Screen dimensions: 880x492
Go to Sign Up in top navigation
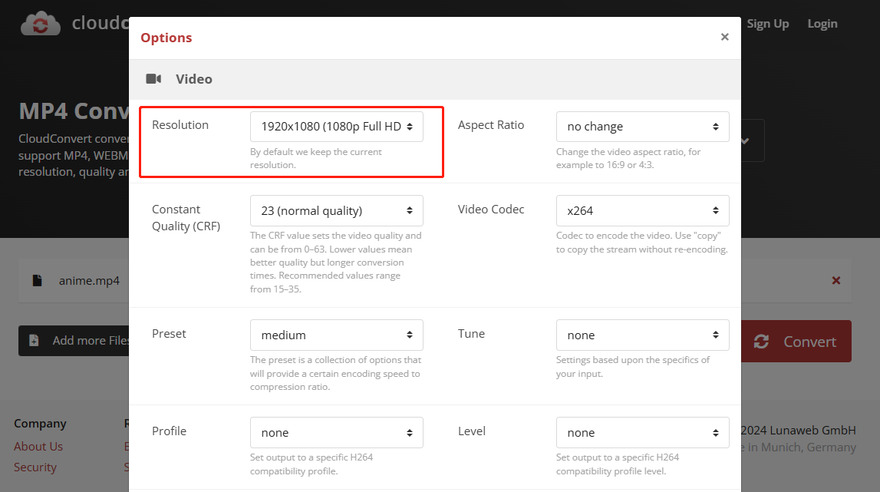[767, 23]
